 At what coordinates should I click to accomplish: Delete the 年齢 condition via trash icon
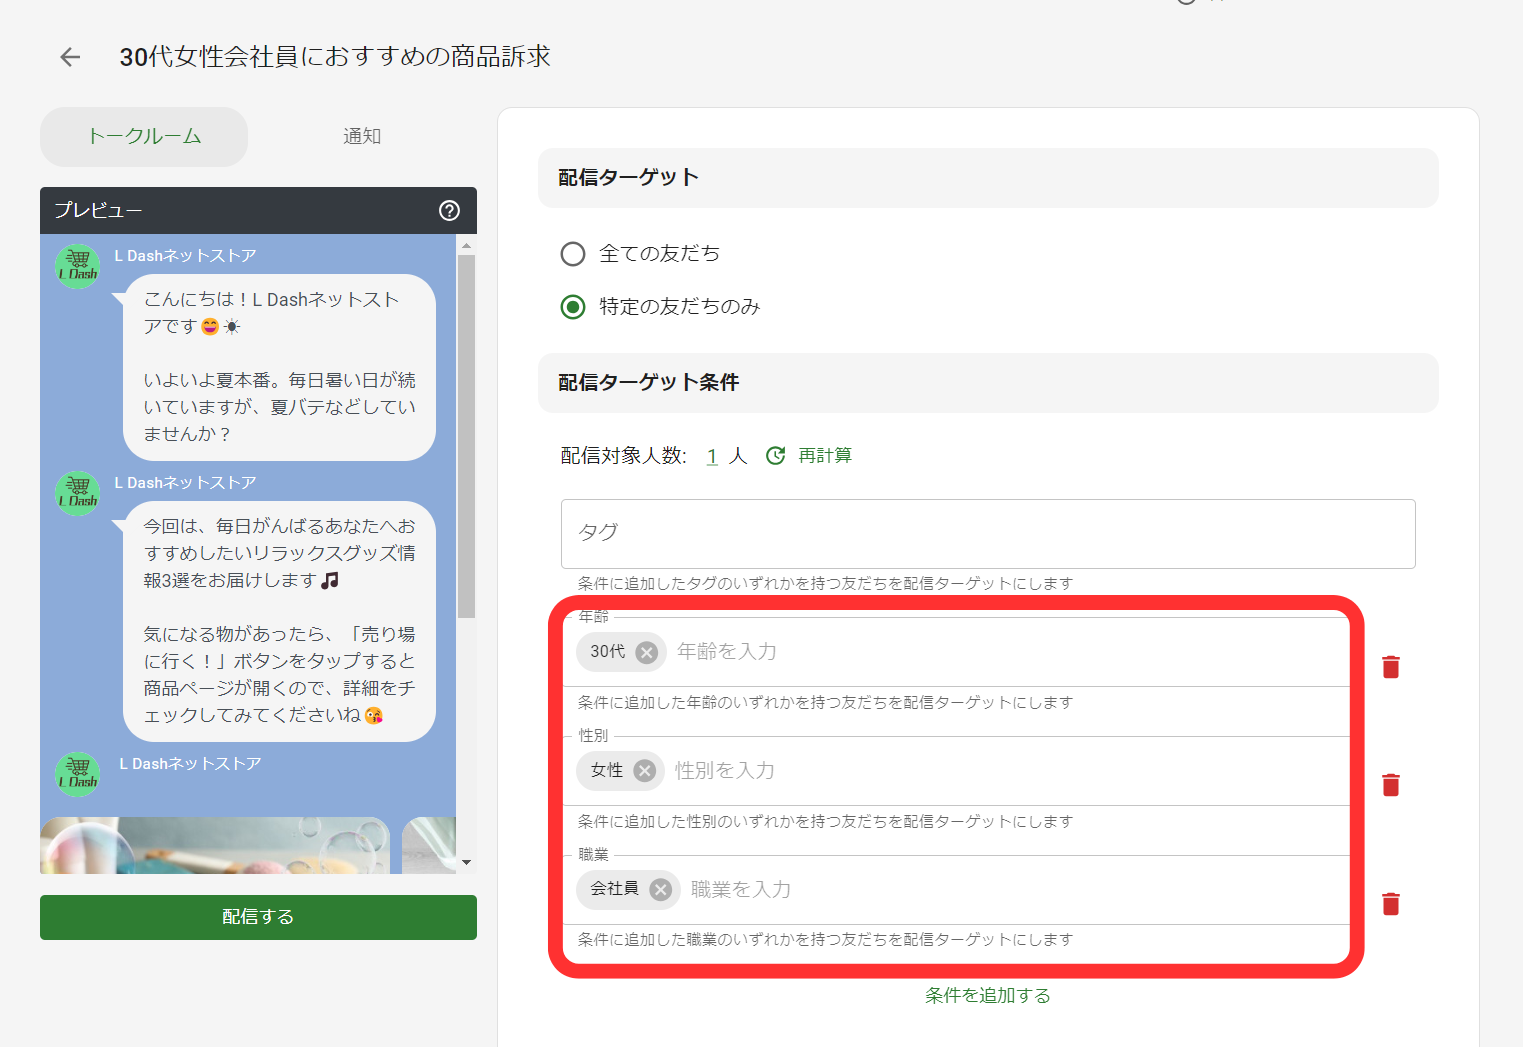[x=1390, y=666]
